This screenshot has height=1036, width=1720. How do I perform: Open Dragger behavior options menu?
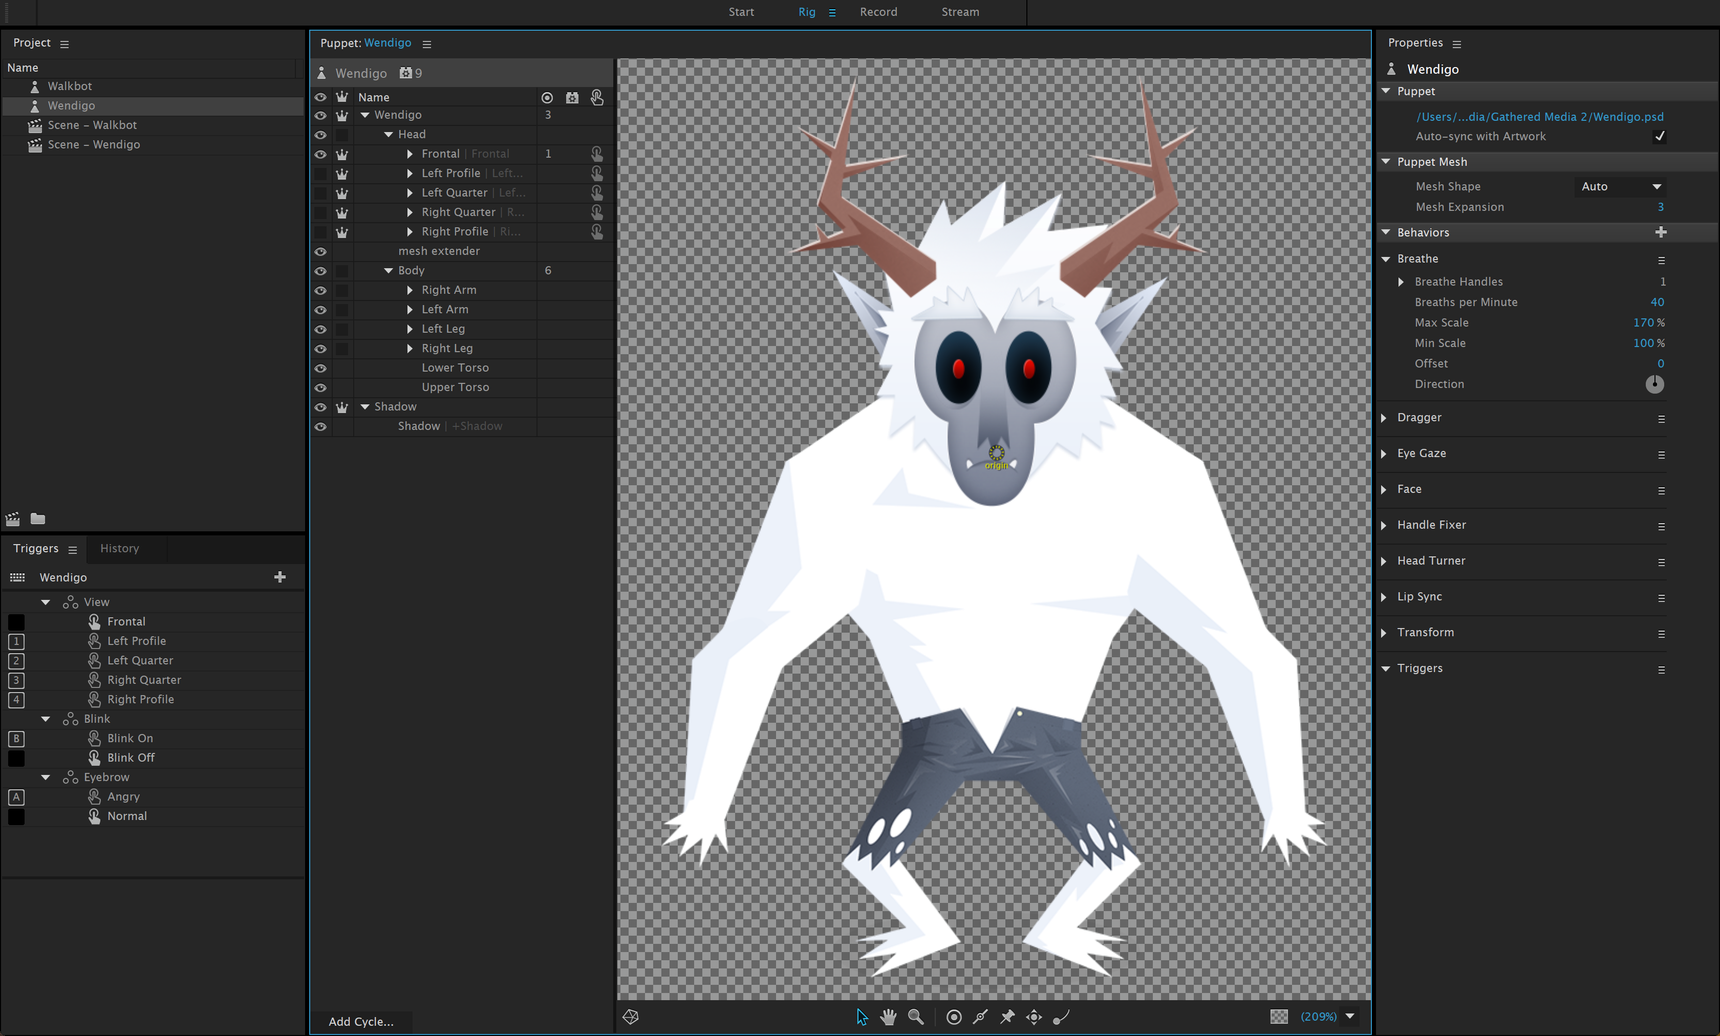point(1661,419)
